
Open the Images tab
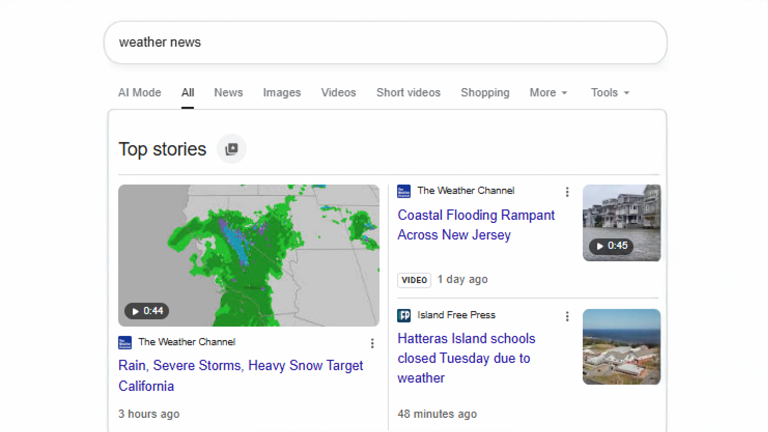pyautogui.click(x=282, y=93)
